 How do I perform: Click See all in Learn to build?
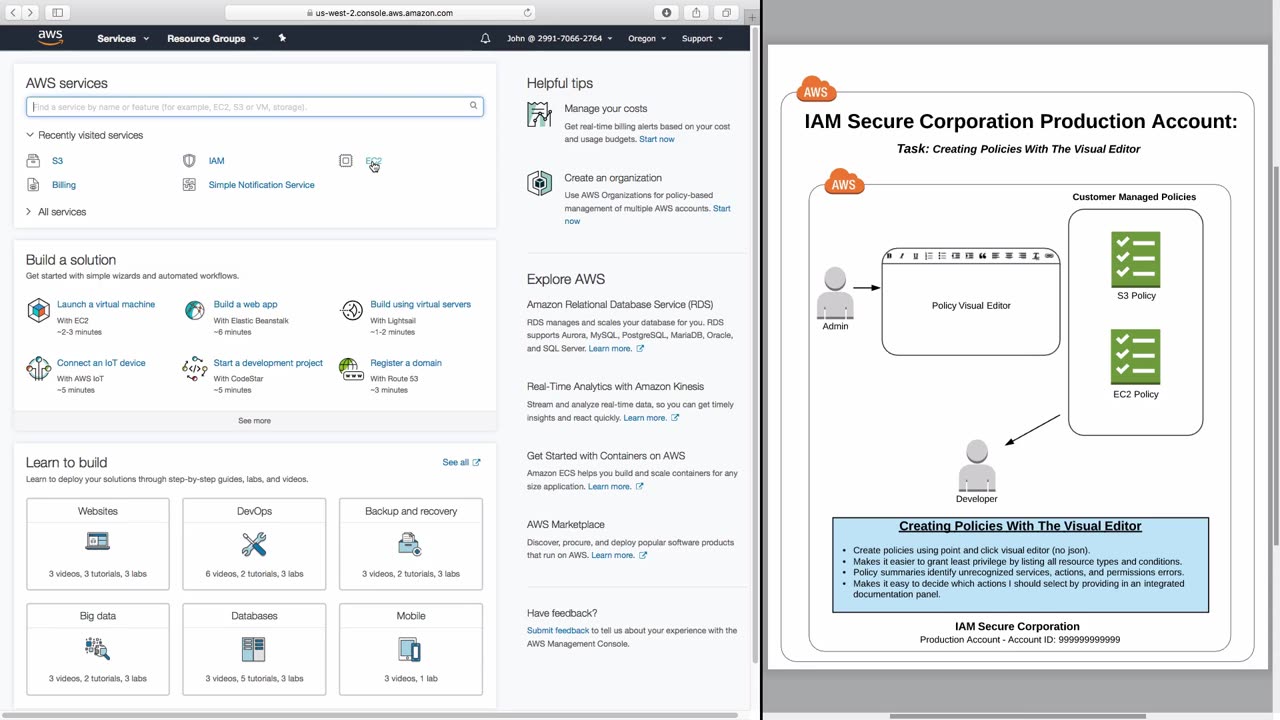(x=461, y=462)
